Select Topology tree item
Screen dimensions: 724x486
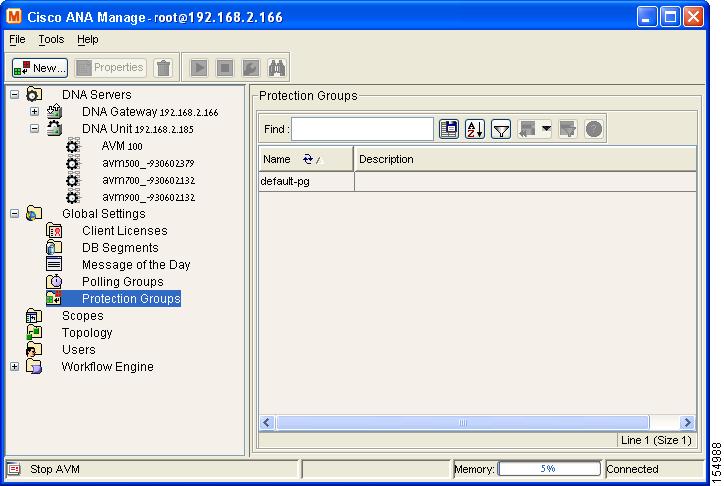coord(87,333)
